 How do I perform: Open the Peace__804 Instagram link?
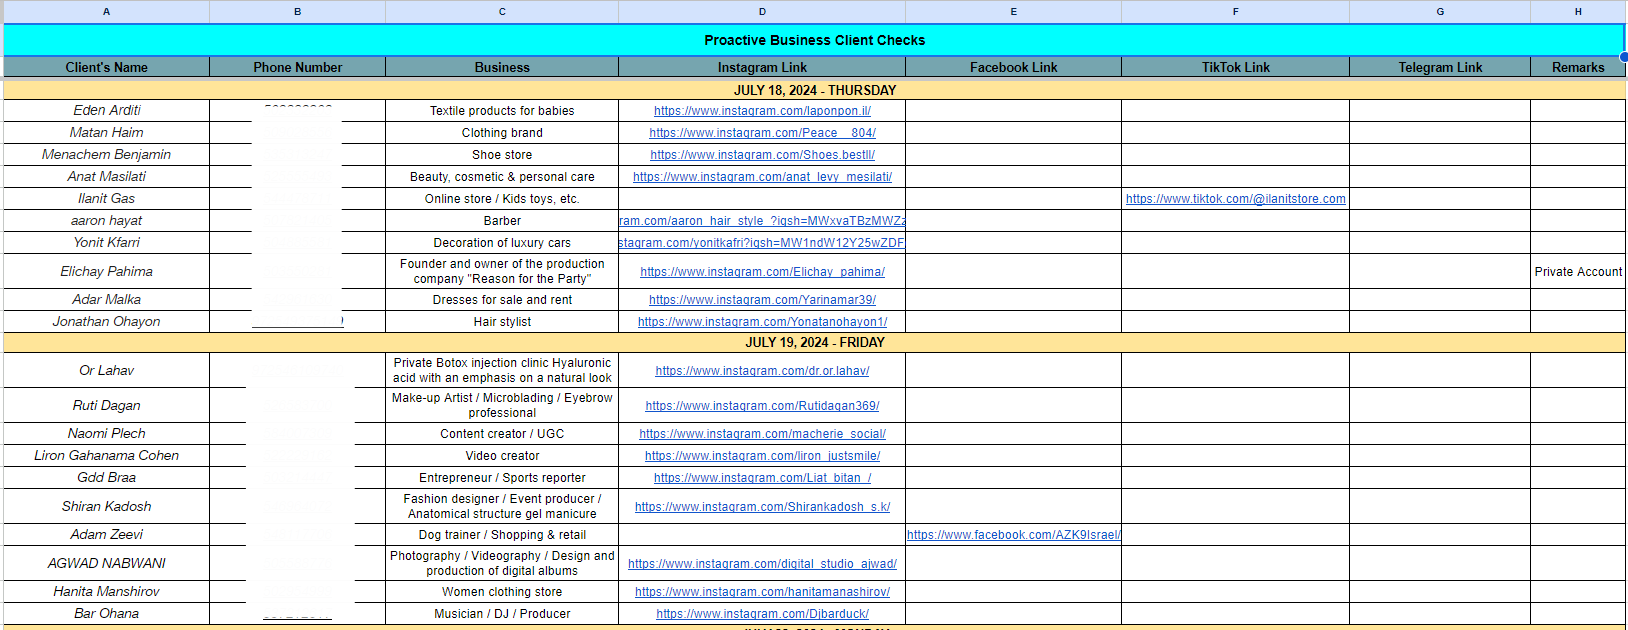[762, 133]
